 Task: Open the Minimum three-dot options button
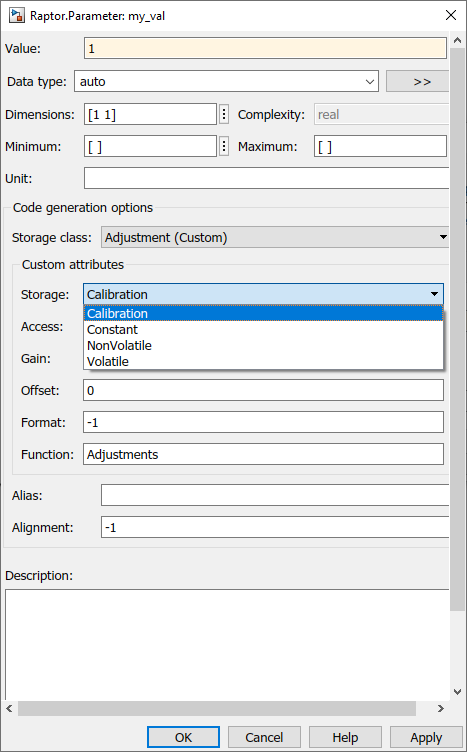[223, 146]
